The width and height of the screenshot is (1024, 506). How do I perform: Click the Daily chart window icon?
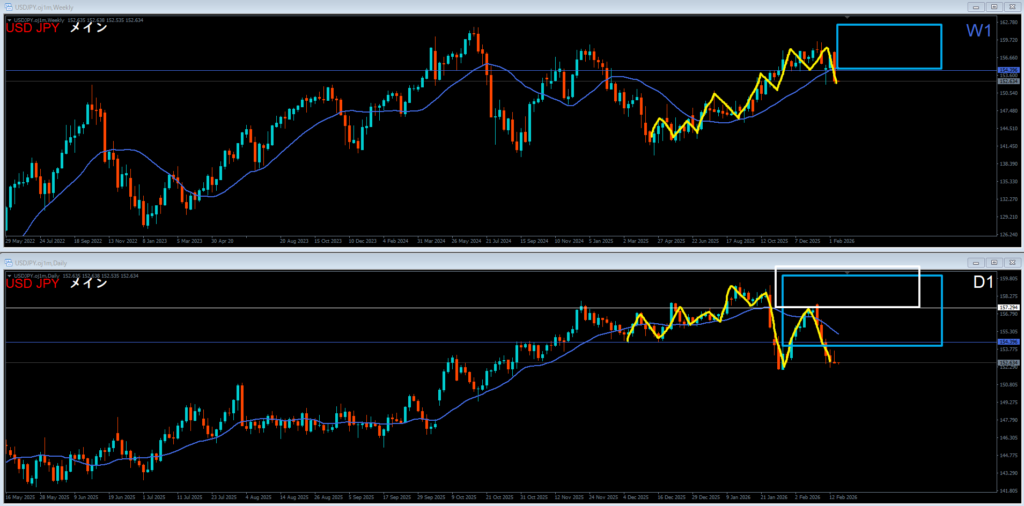(x=8, y=260)
